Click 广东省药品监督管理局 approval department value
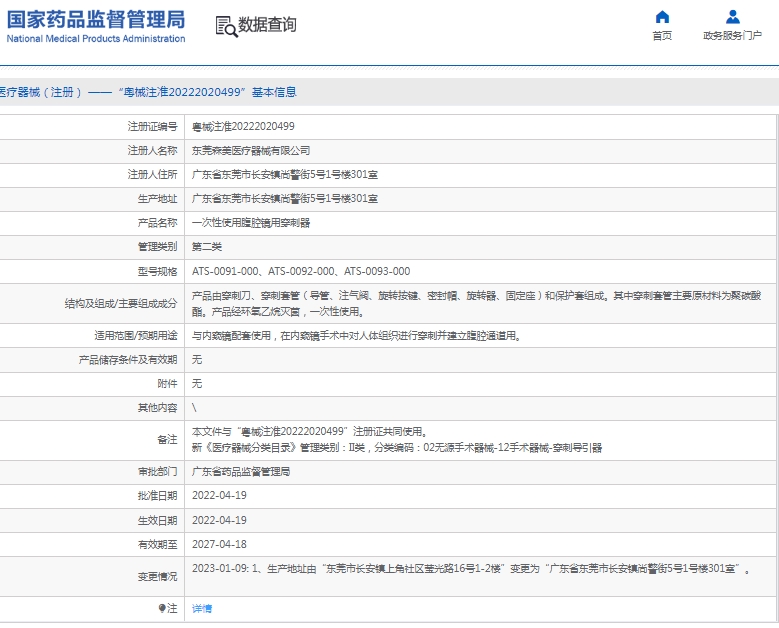Viewport: 779px width, 628px height. (x=241, y=471)
